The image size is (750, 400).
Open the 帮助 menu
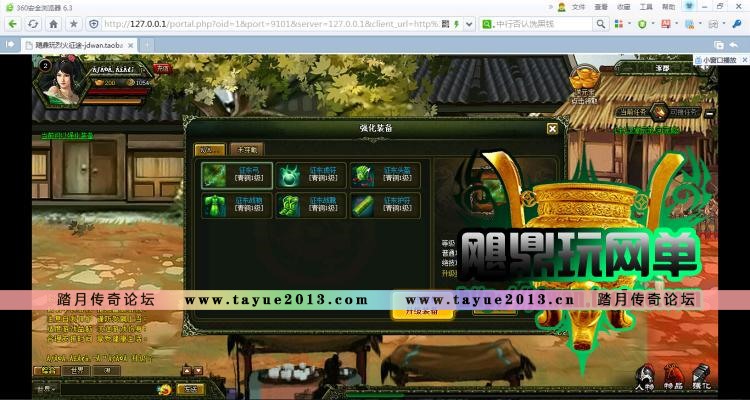tap(668, 7)
